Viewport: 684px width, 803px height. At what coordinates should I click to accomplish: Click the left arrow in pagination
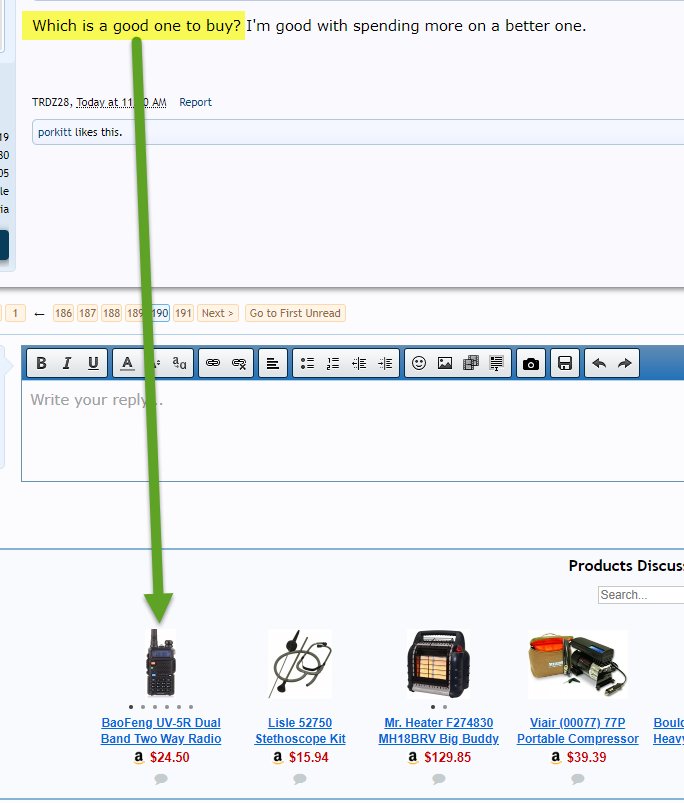tap(39, 313)
